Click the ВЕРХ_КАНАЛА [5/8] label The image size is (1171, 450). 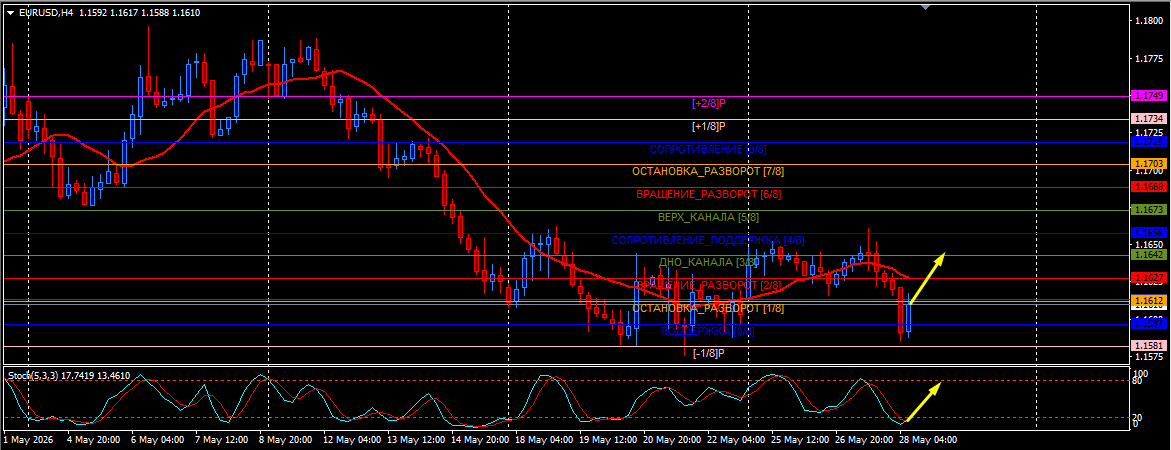[x=708, y=218]
